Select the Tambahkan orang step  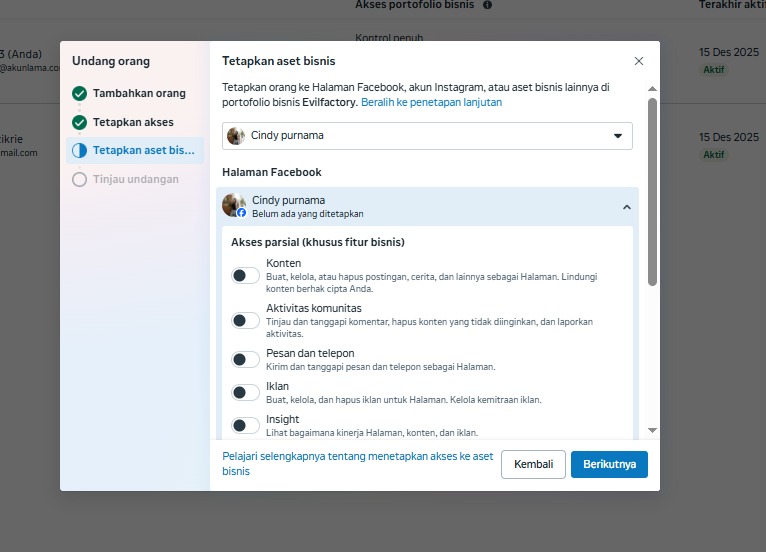(x=139, y=94)
